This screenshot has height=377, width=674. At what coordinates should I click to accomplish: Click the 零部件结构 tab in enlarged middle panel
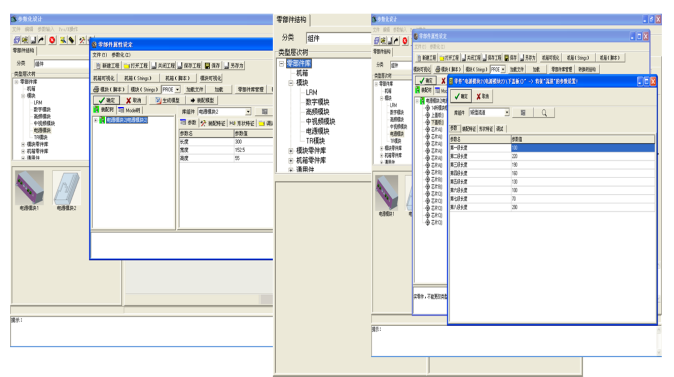(x=292, y=20)
